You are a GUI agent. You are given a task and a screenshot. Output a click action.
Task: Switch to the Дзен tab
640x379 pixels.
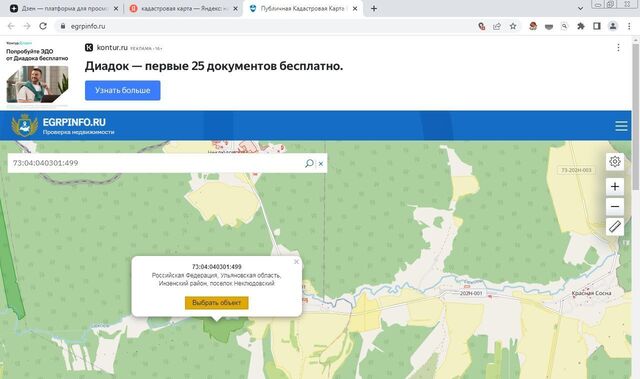click(63, 8)
